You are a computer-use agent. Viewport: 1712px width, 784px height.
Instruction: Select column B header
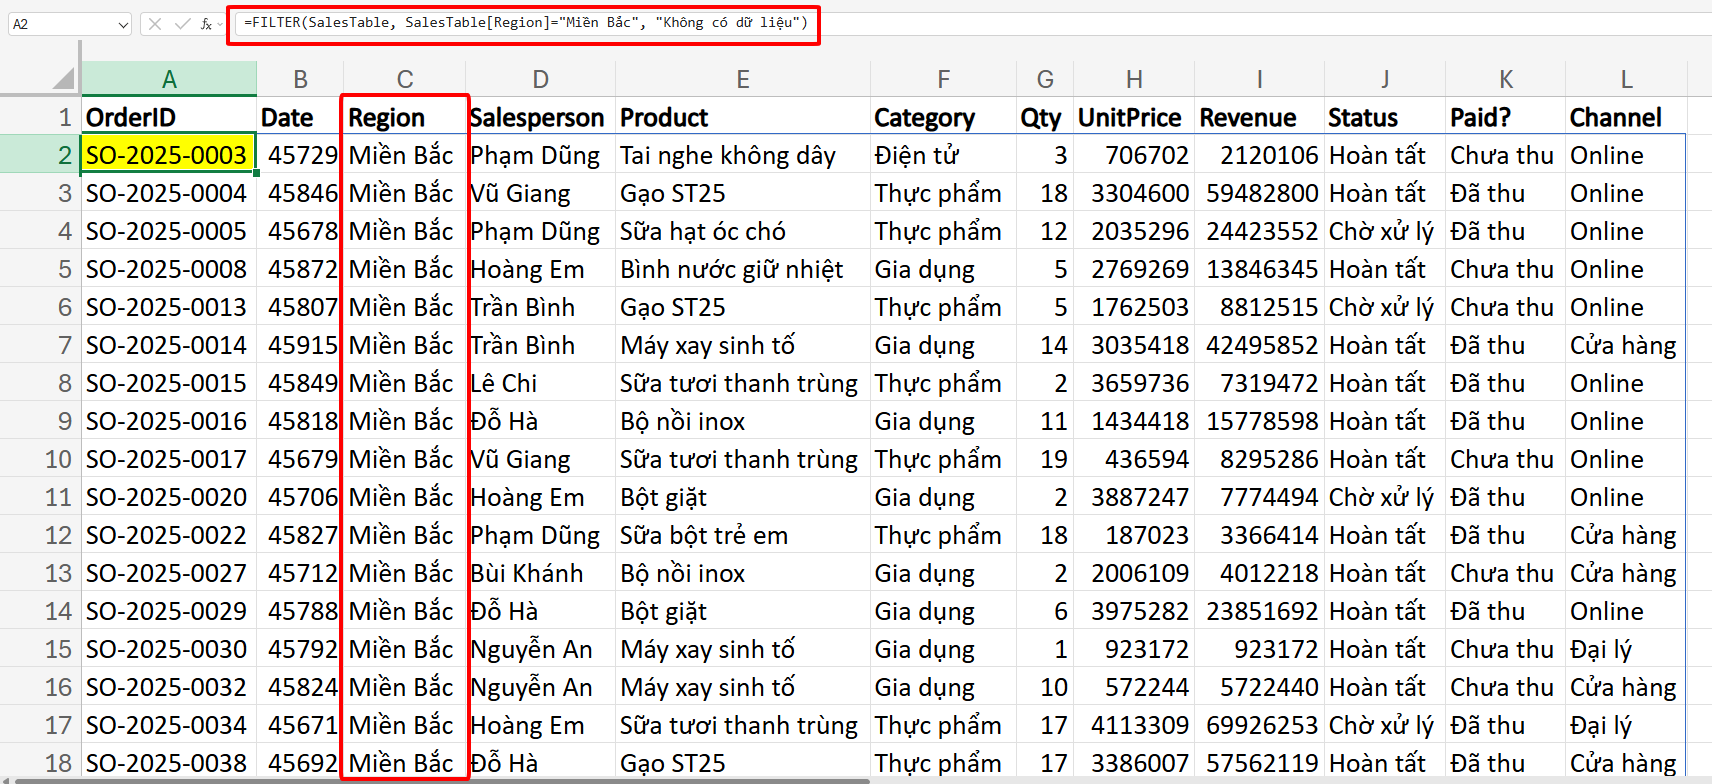[x=300, y=79]
